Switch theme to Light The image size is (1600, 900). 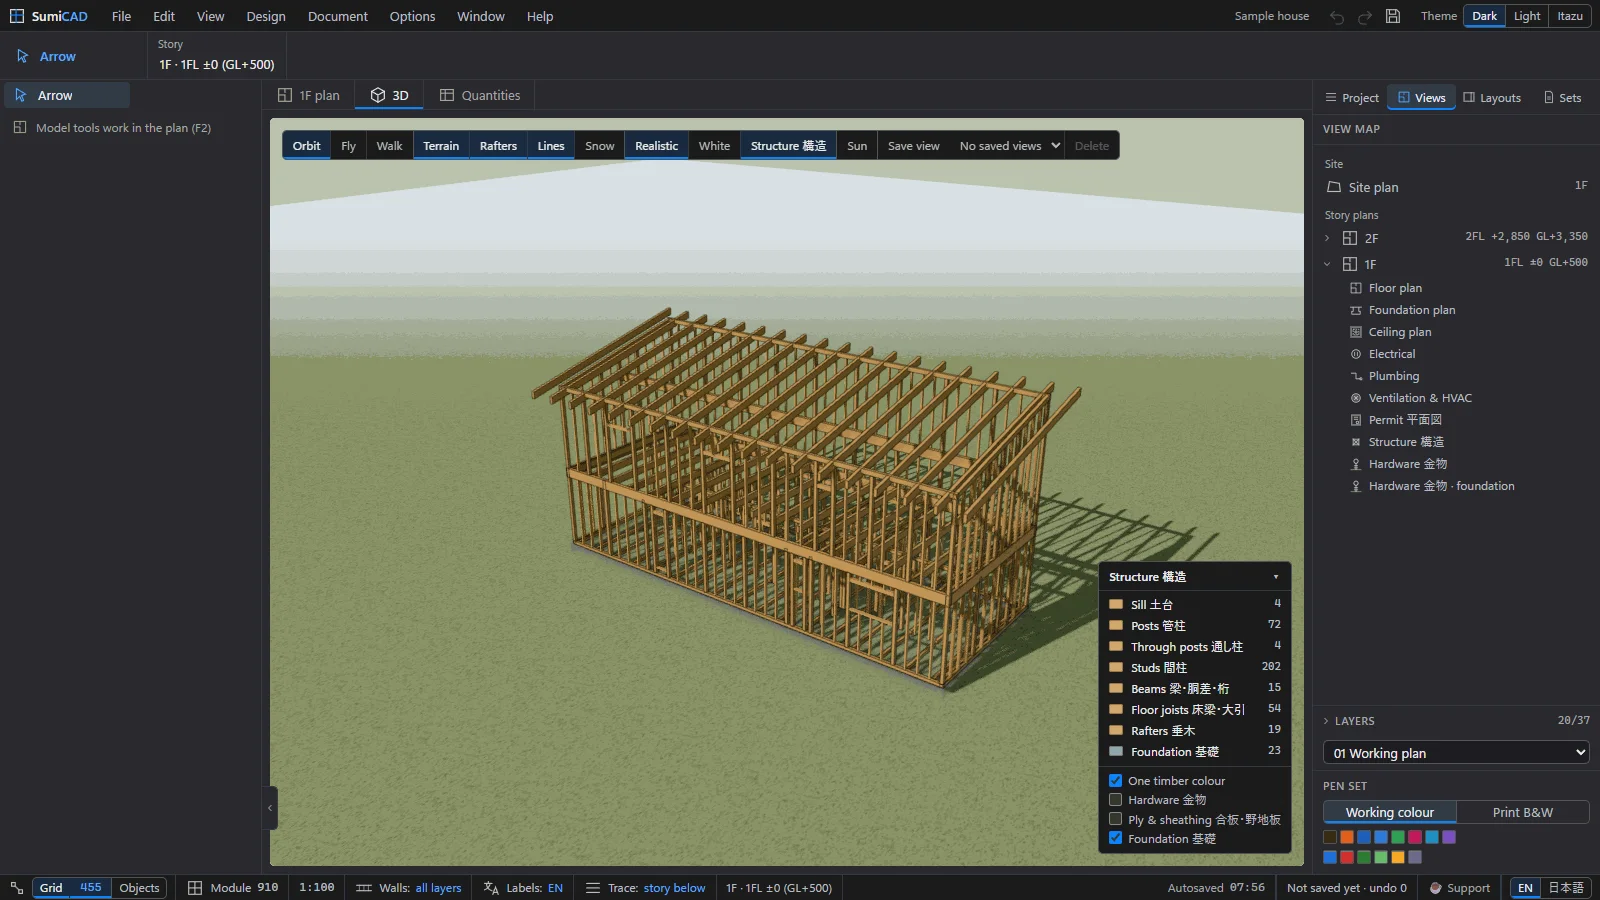click(1527, 16)
